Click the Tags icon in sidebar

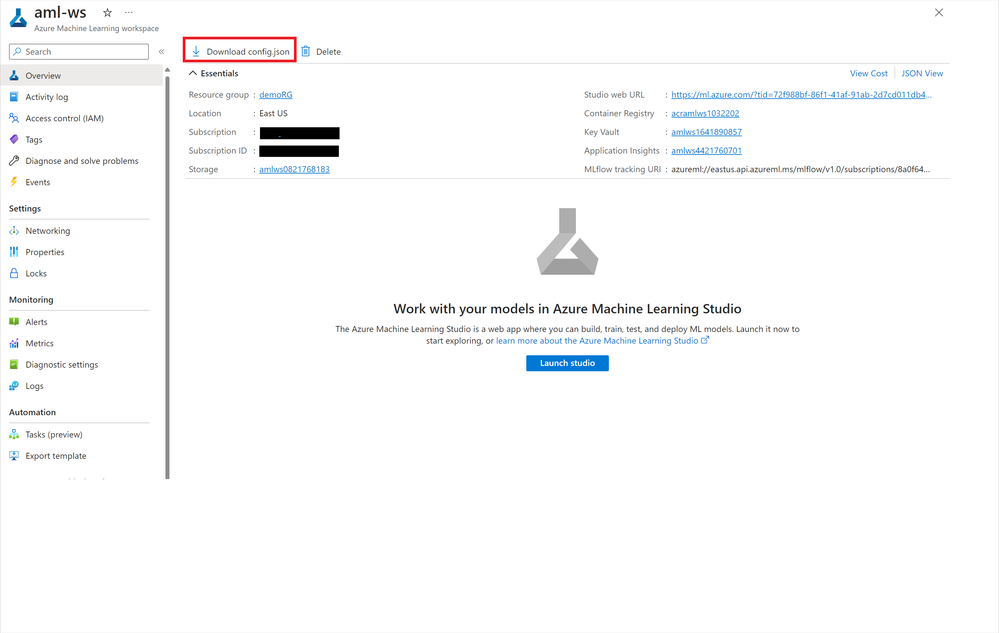point(14,139)
